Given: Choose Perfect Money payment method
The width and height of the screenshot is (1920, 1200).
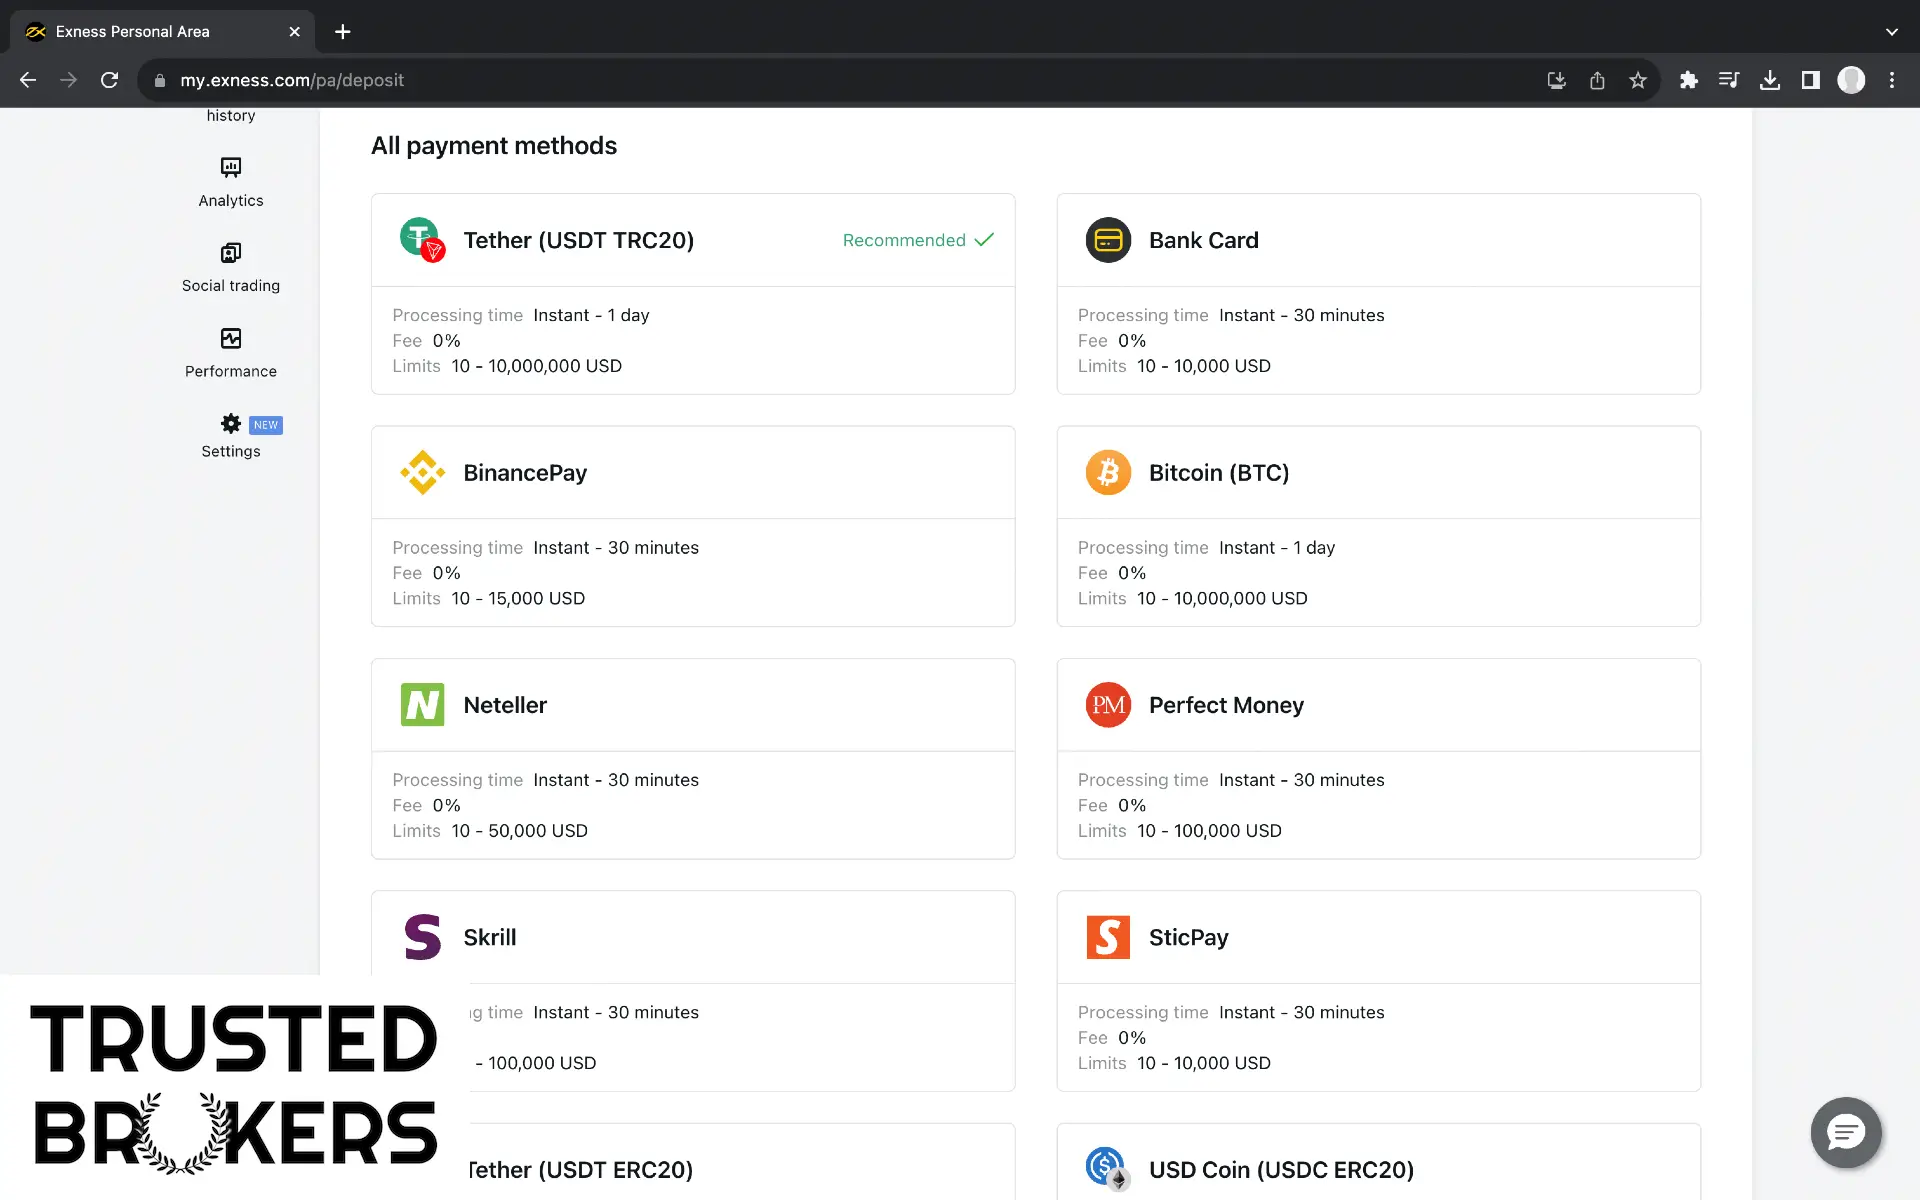Looking at the screenshot, I should tap(1379, 758).
